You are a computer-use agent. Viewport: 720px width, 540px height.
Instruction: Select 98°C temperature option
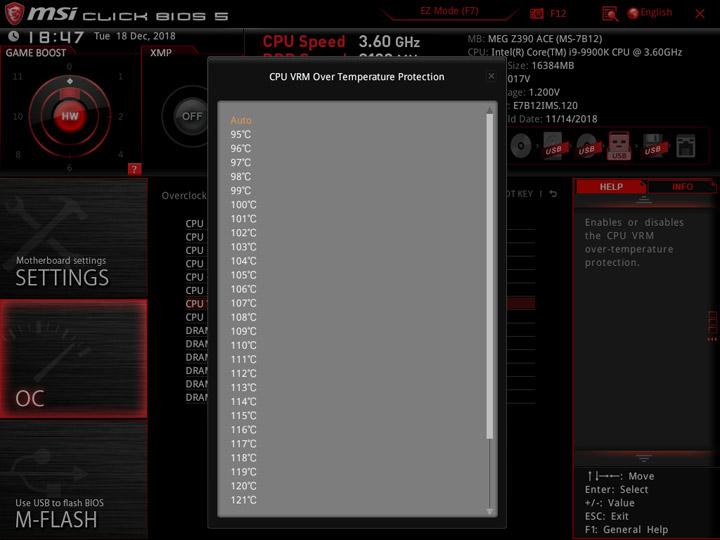pyautogui.click(x=241, y=177)
